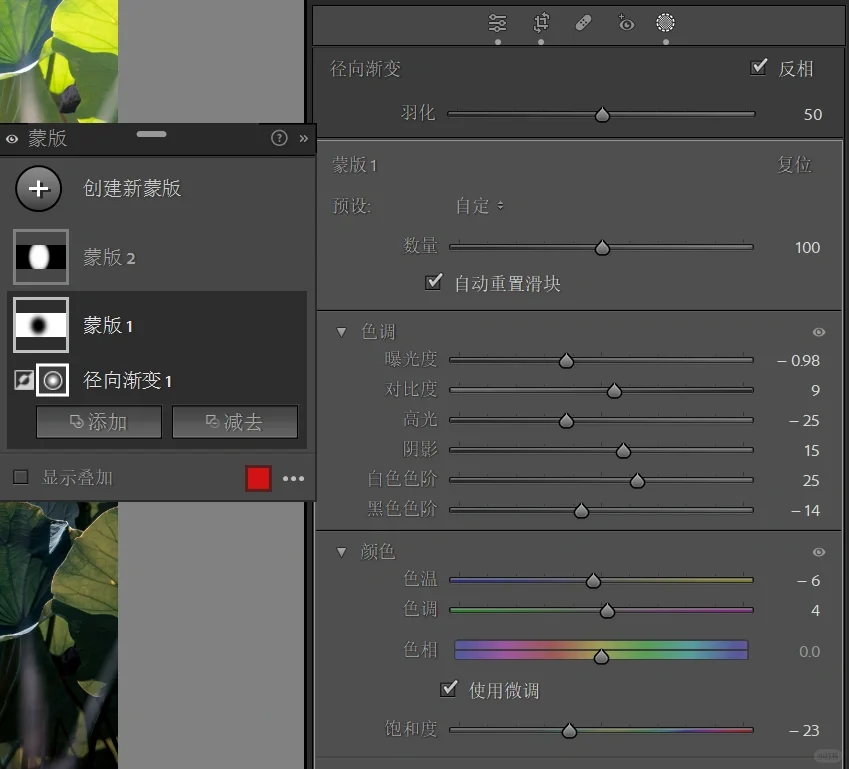Screen dimensions: 849x769
Task: Click the 阴影 value 15 field
Action: pyautogui.click(x=811, y=451)
